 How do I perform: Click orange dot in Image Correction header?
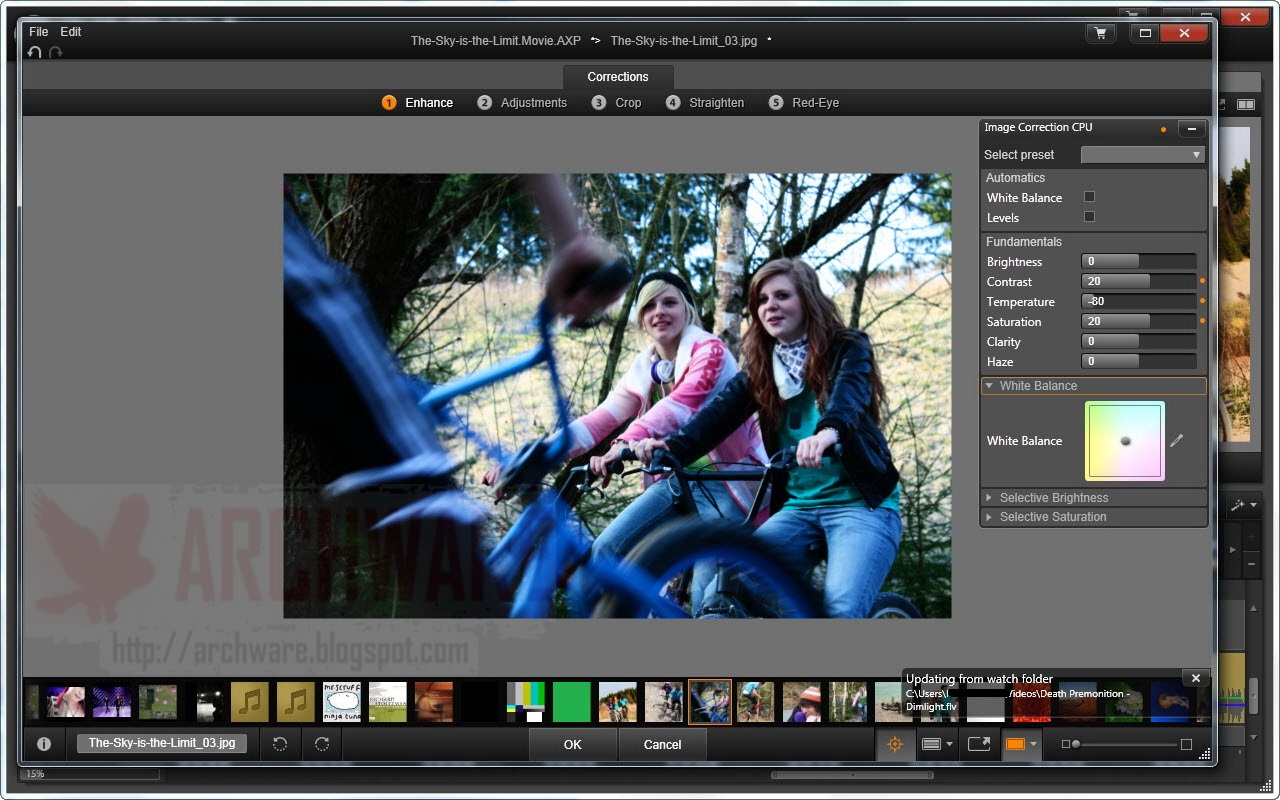click(1163, 129)
